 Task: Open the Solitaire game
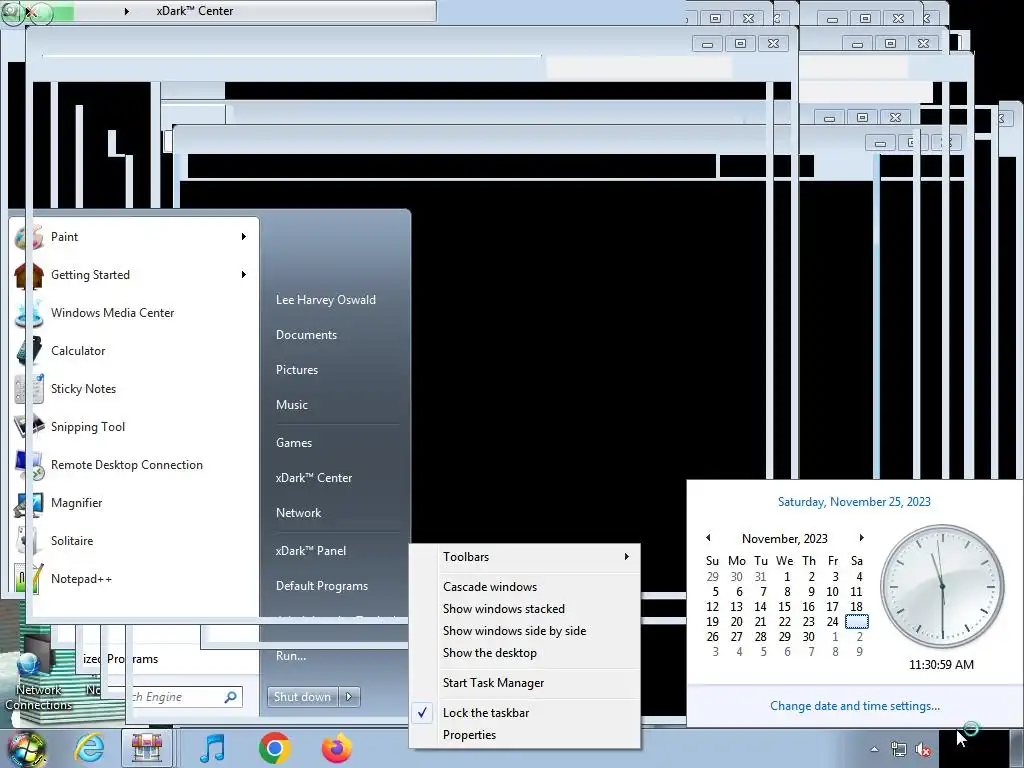(134, 540)
